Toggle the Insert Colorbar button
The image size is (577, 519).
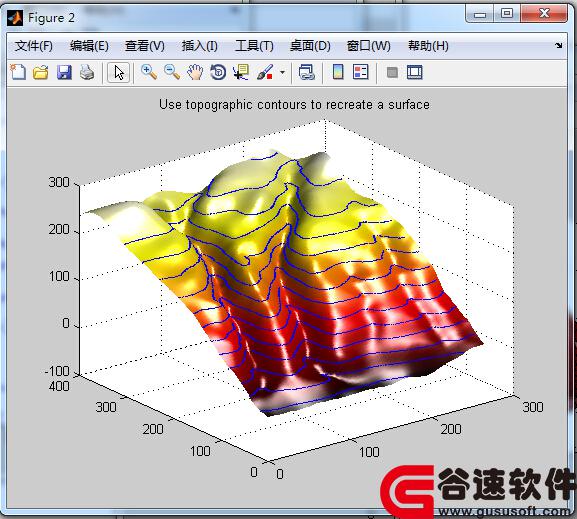click(338, 72)
